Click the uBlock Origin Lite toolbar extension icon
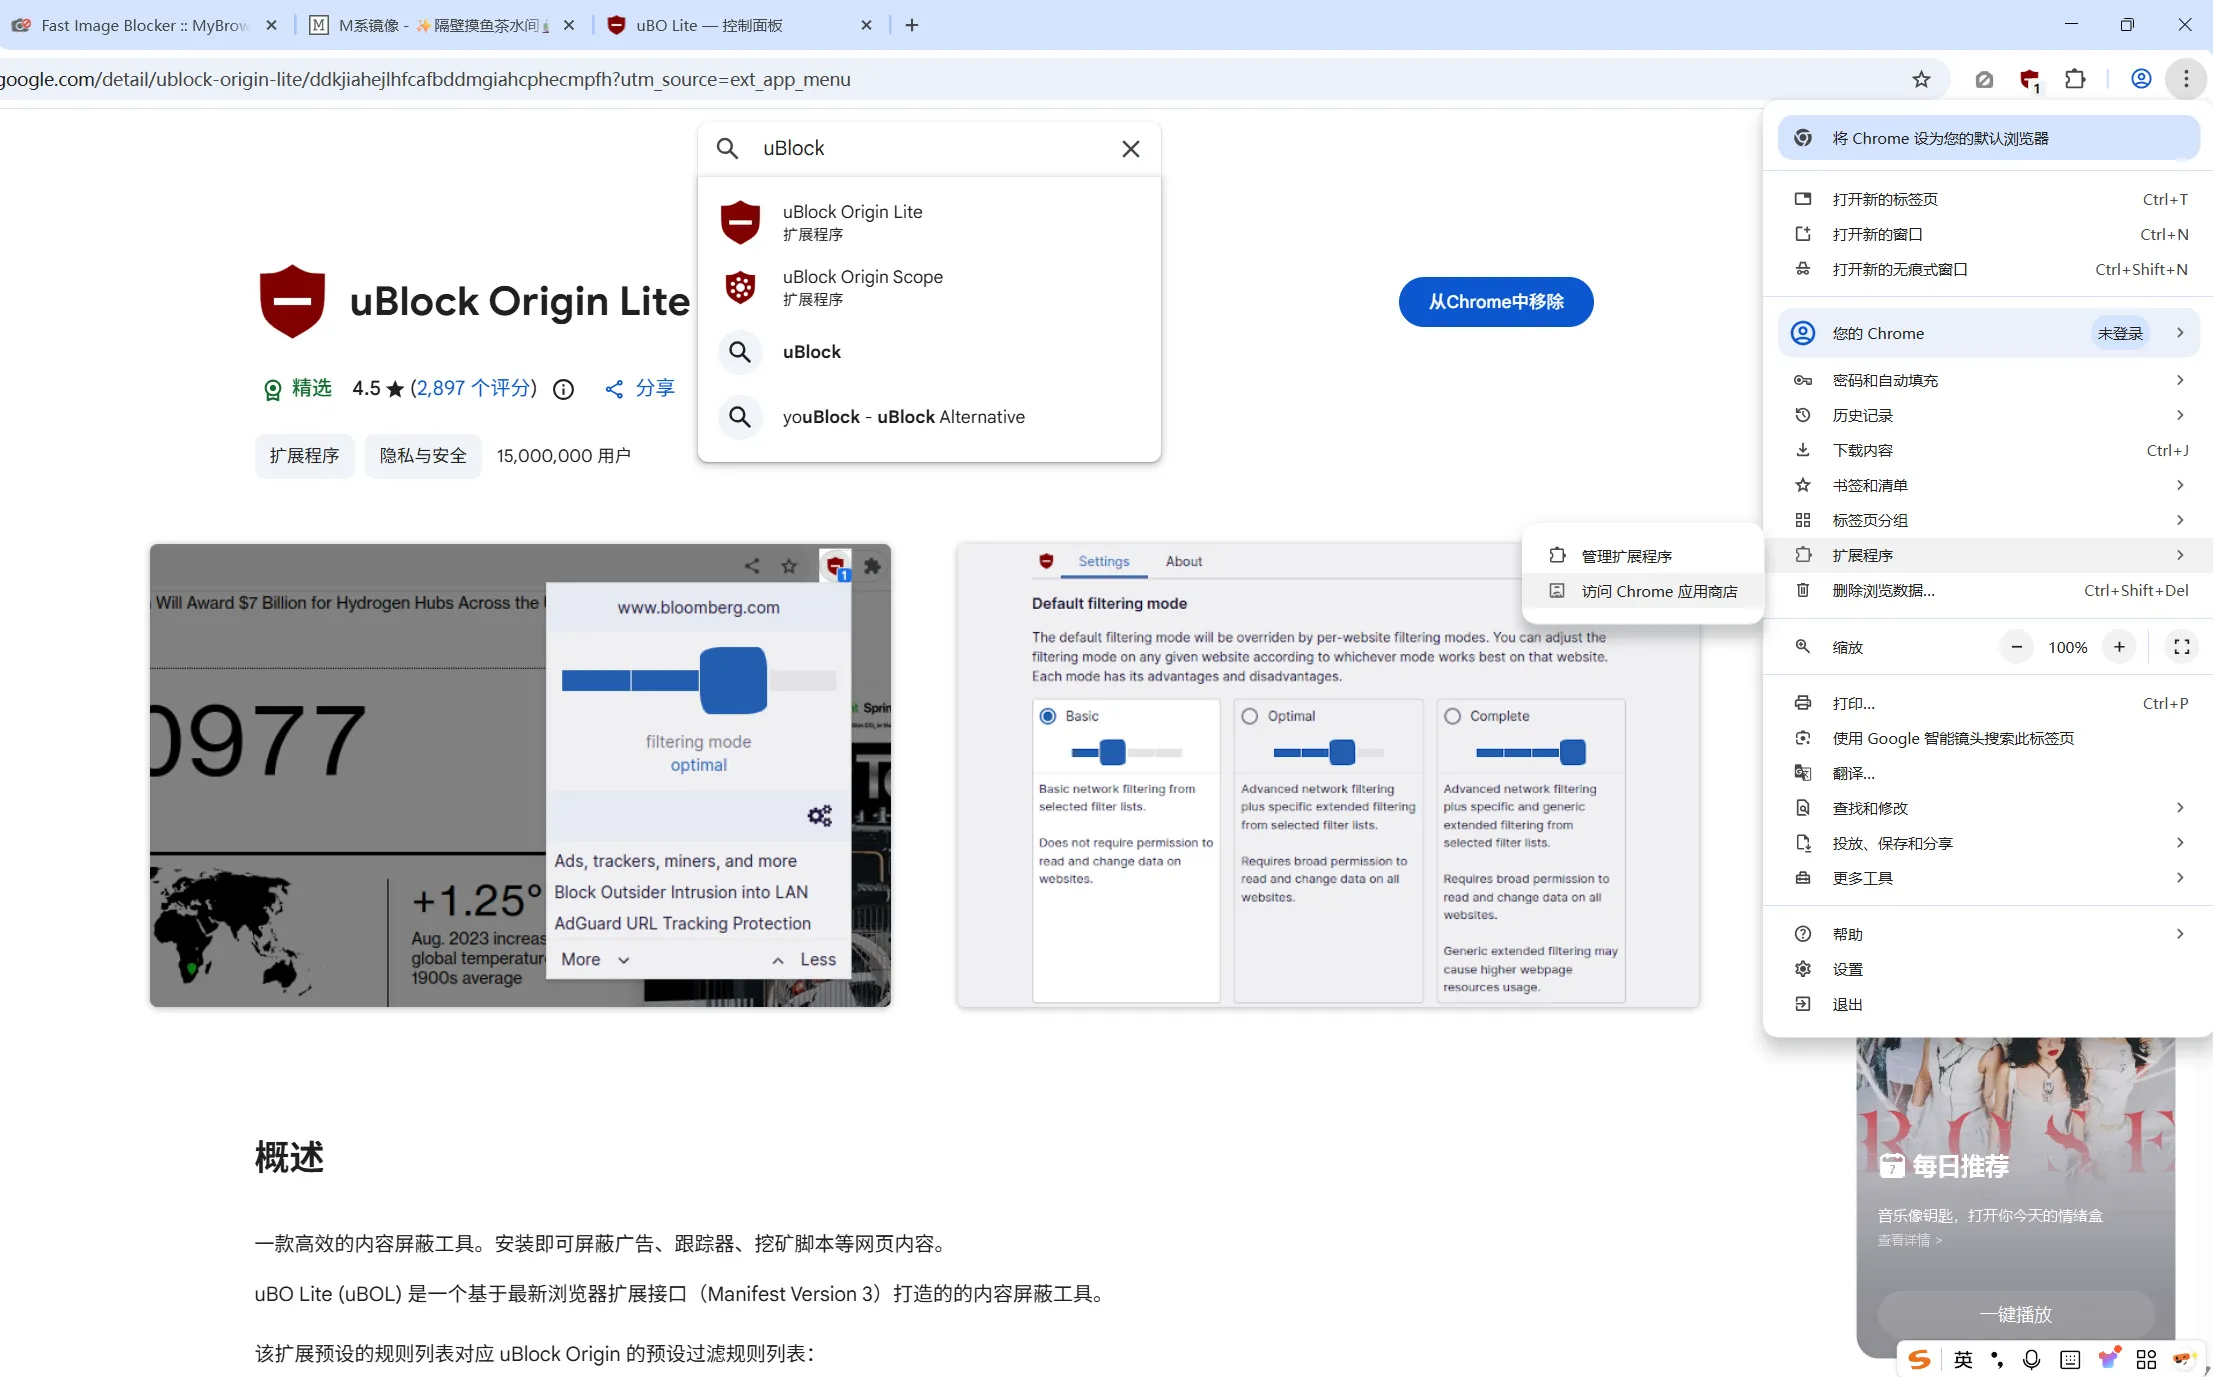The image size is (2213, 1377). click(2029, 80)
